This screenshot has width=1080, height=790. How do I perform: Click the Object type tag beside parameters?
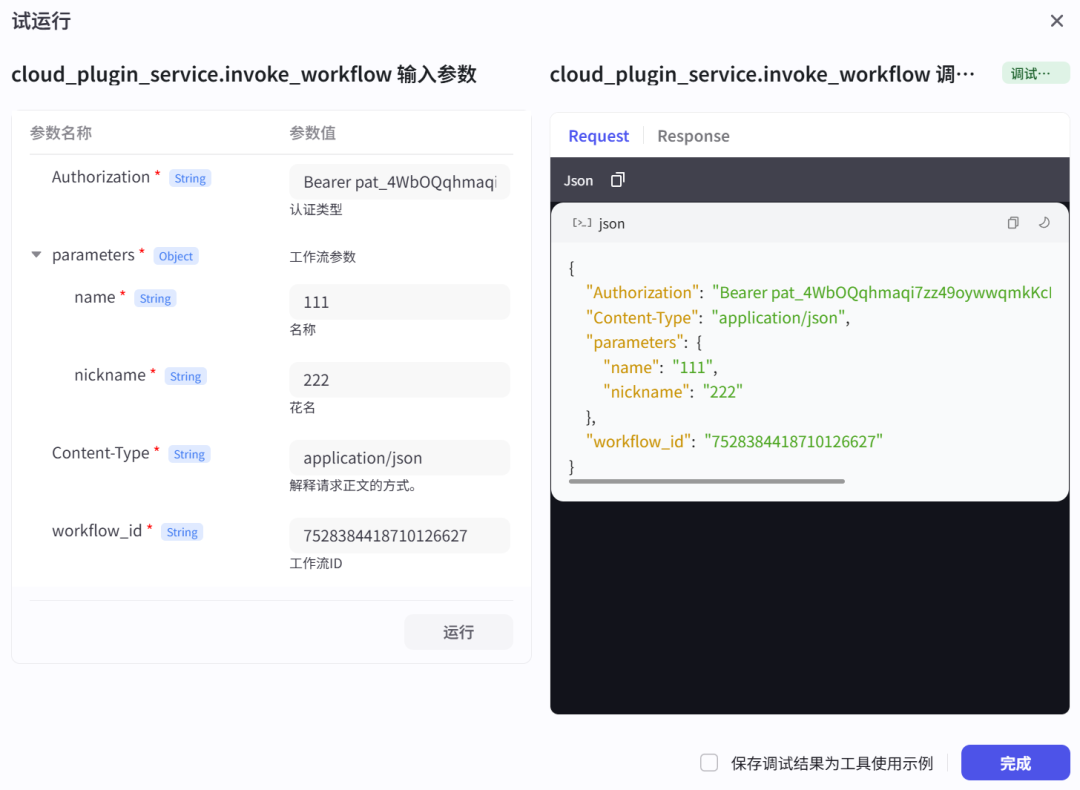point(176,256)
